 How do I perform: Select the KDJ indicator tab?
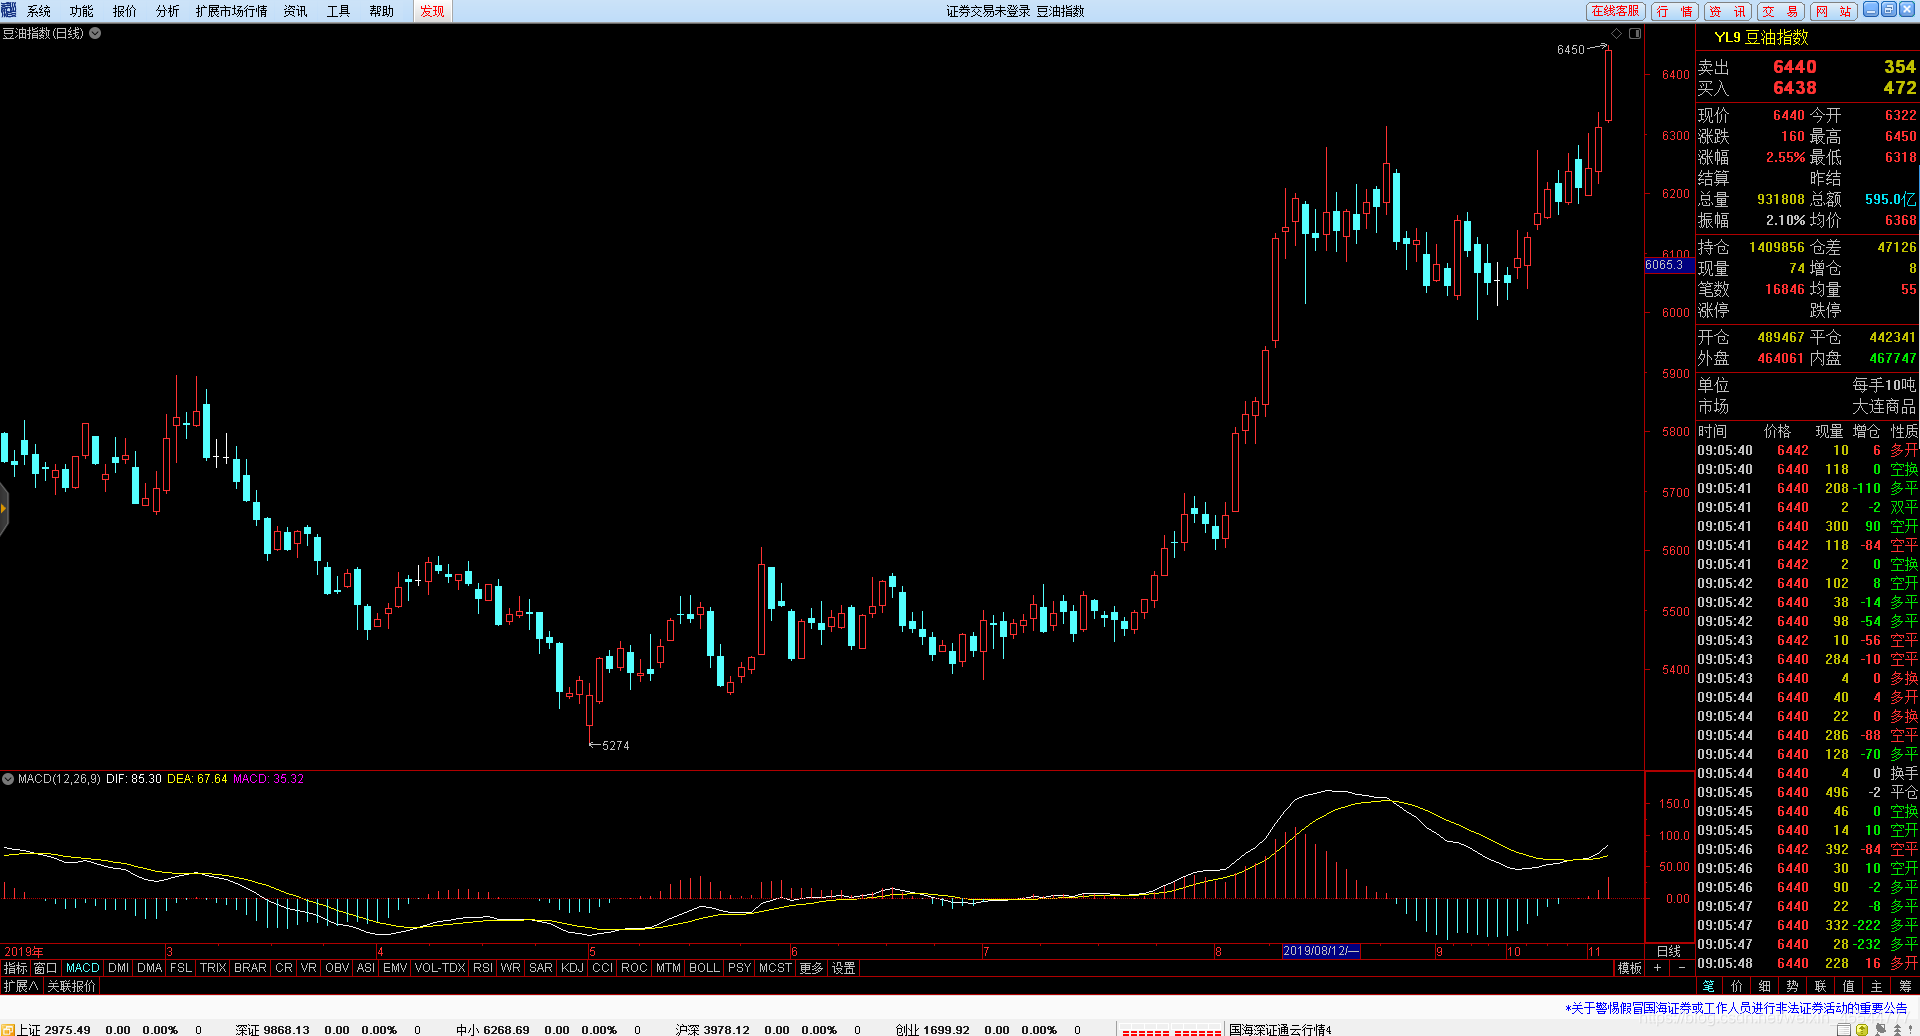(x=572, y=968)
